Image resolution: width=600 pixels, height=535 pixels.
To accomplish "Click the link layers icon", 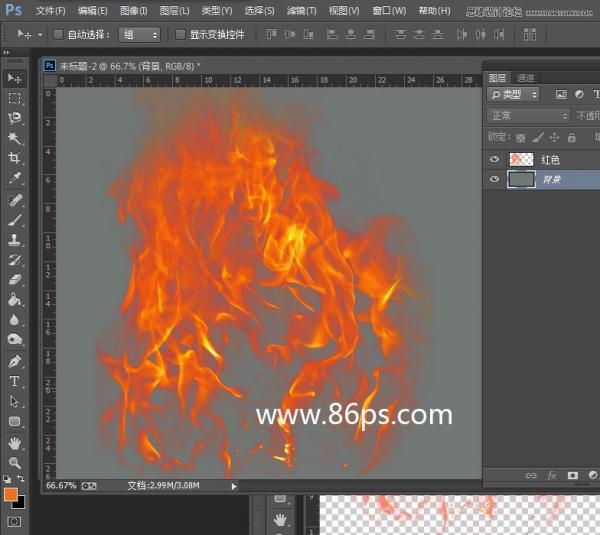I will (x=531, y=475).
